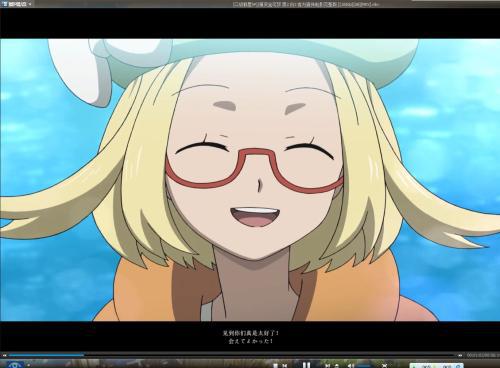Viewport: 500px width, 368px height.
Task: Open file with the eject icon
Action: [337, 366]
